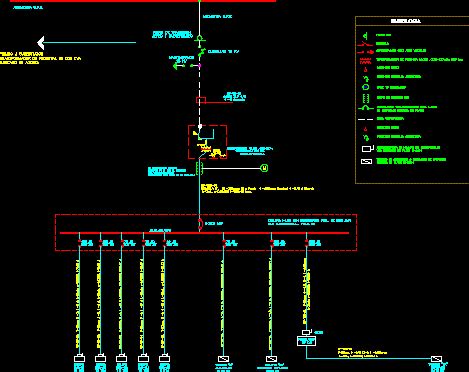This screenshot has width=469, height=372.
Task: Select the thick red busbar at the top
Action: [x=143, y=1]
